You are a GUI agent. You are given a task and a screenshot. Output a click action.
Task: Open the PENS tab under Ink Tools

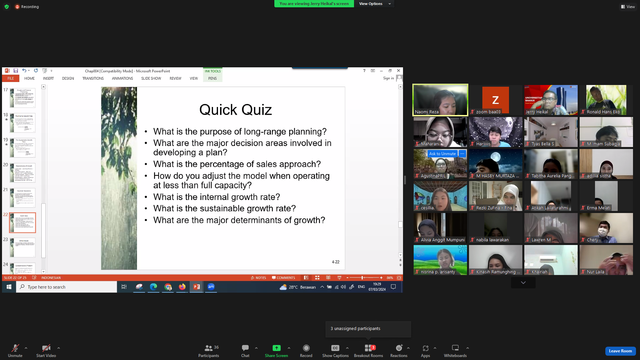(x=212, y=78)
